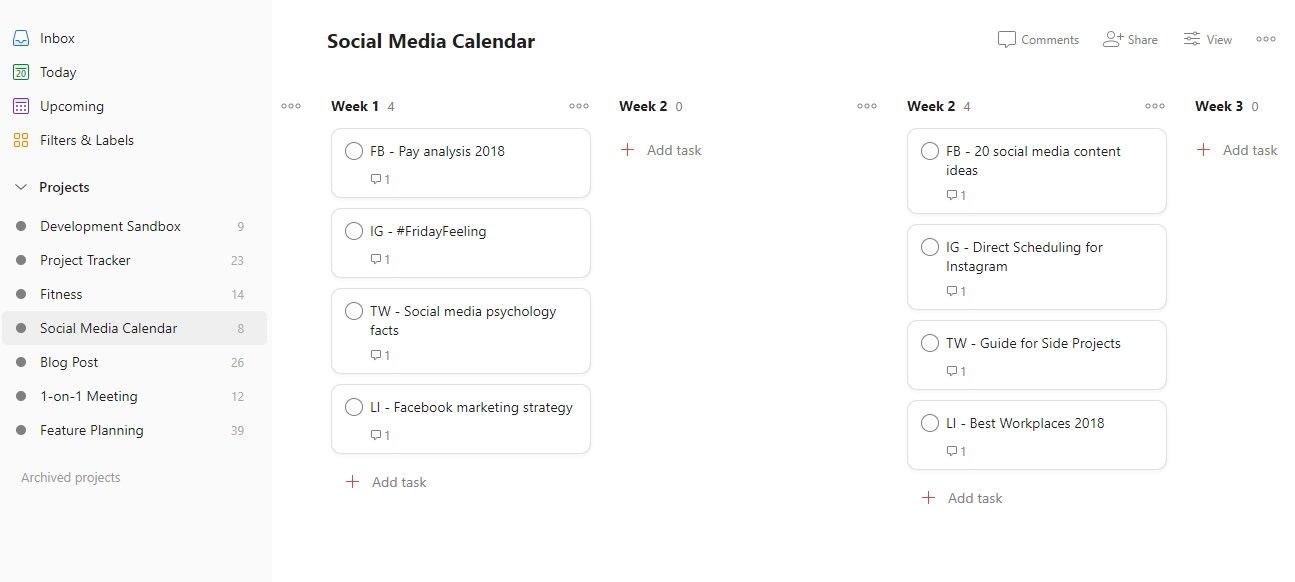Open Archived projects
The height and width of the screenshot is (582, 1295).
pyautogui.click(x=70, y=477)
